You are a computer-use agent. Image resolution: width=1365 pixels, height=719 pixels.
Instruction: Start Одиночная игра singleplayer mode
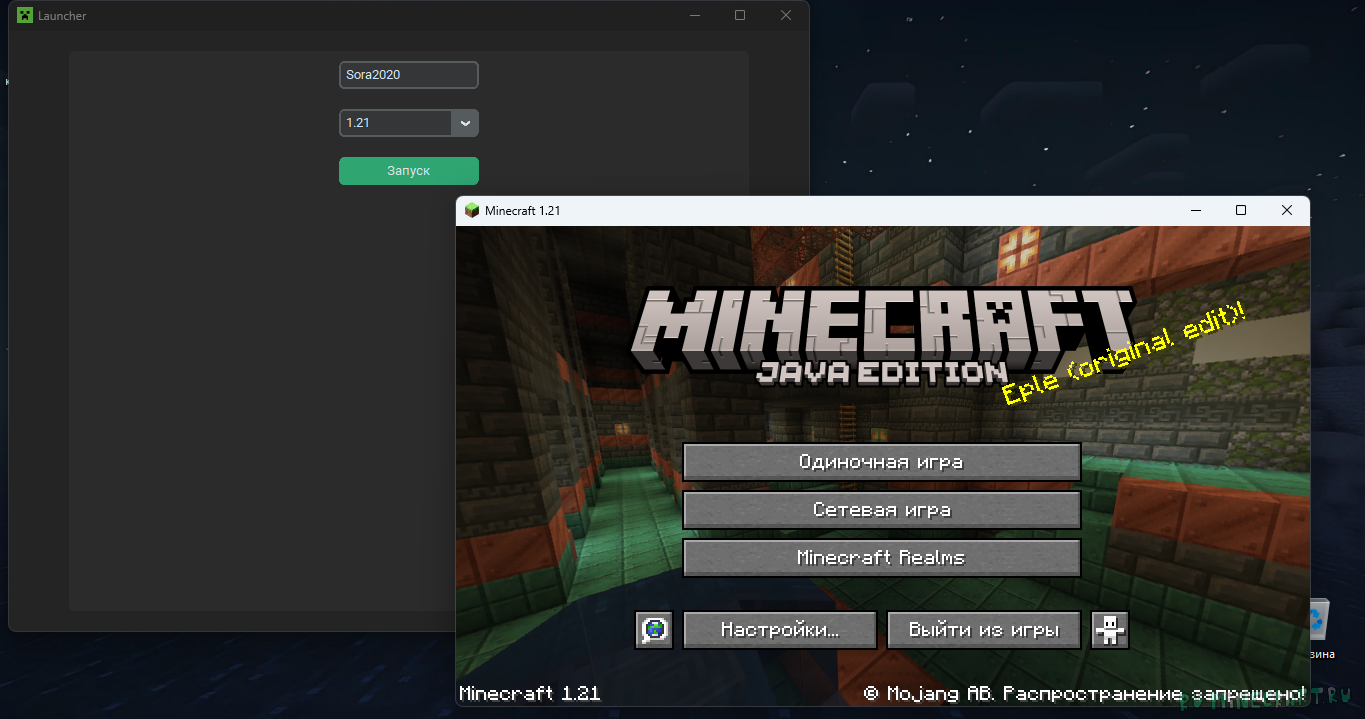(x=881, y=462)
